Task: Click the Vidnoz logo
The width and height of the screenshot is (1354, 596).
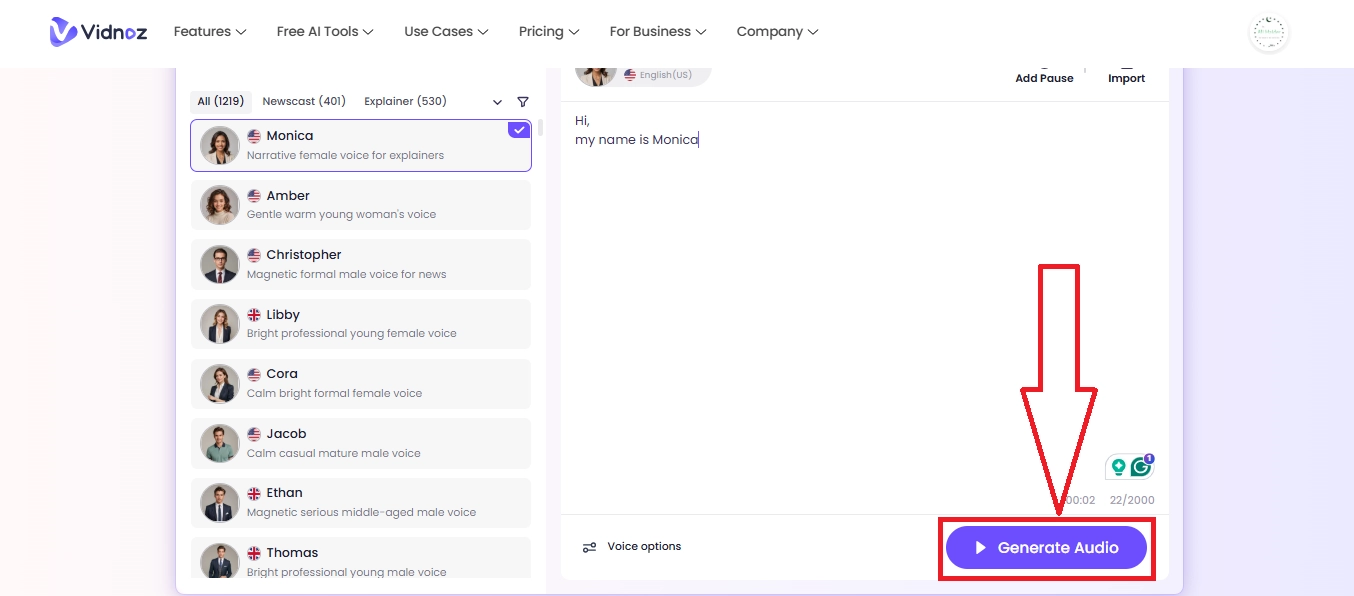Action: pos(98,32)
